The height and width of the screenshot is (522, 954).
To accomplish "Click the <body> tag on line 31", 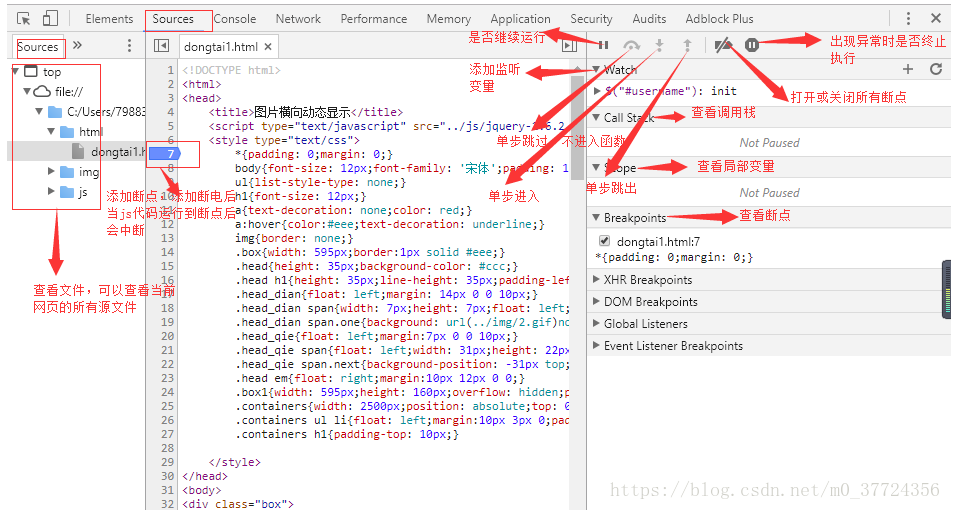I will [201, 490].
